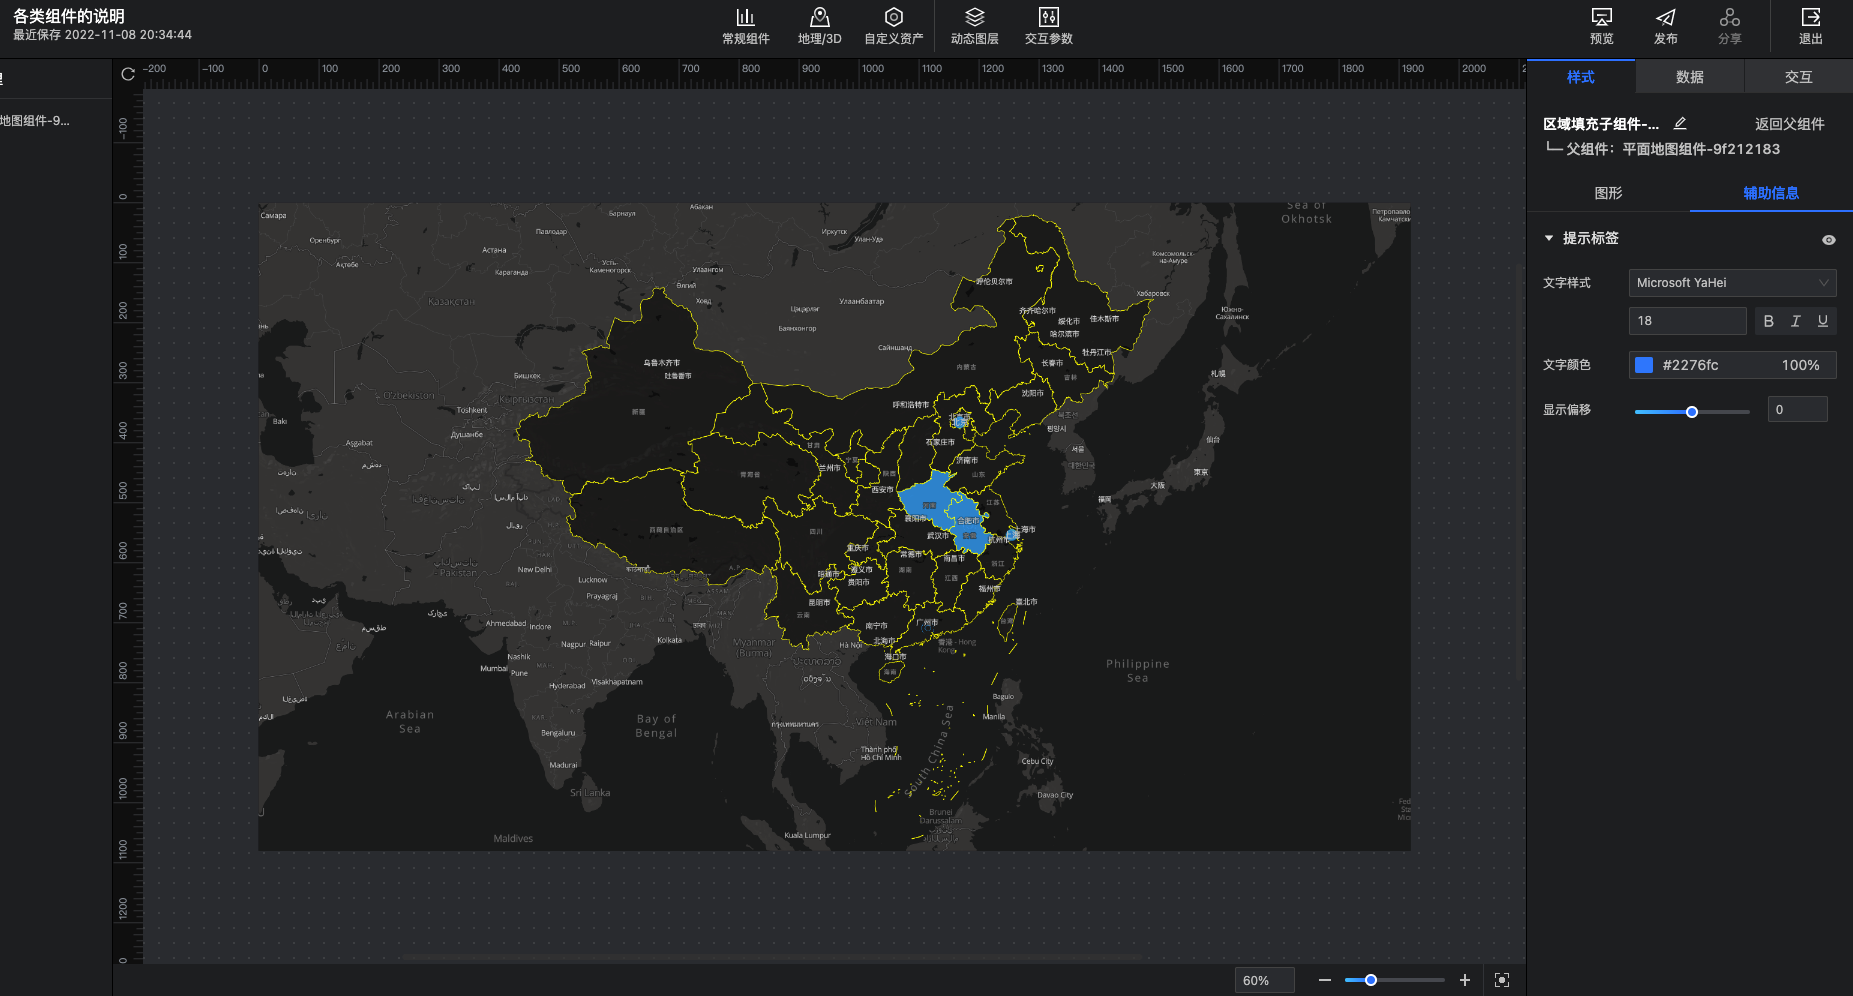Toggle bold text style
The height and width of the screenshot is (996, 1853).
(1768, 321)
